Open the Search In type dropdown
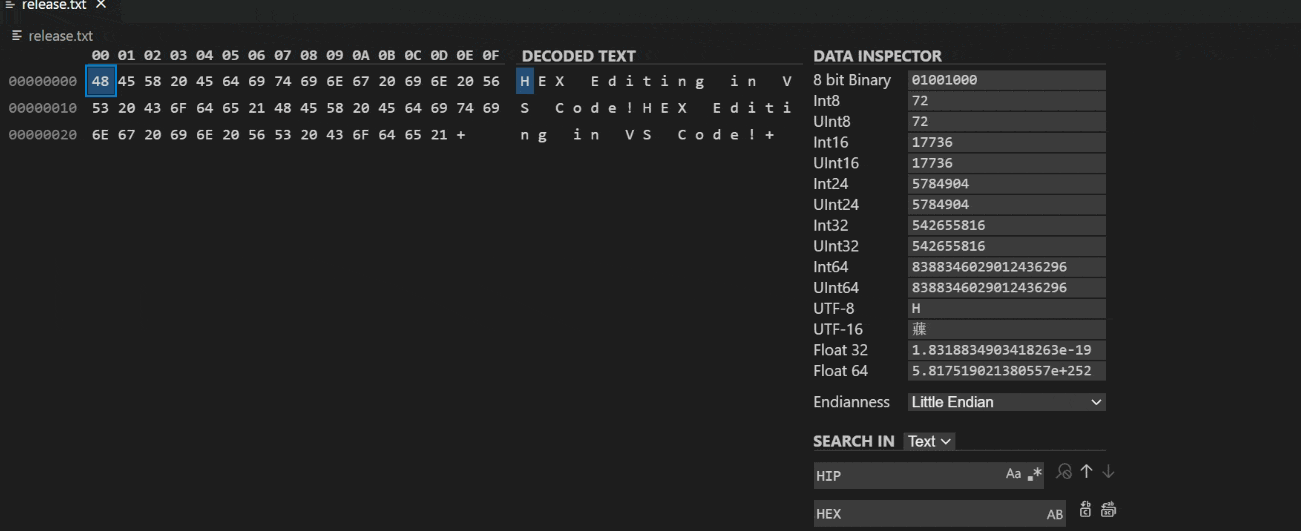The image size is (1301, 531). [x=929, y=441]
